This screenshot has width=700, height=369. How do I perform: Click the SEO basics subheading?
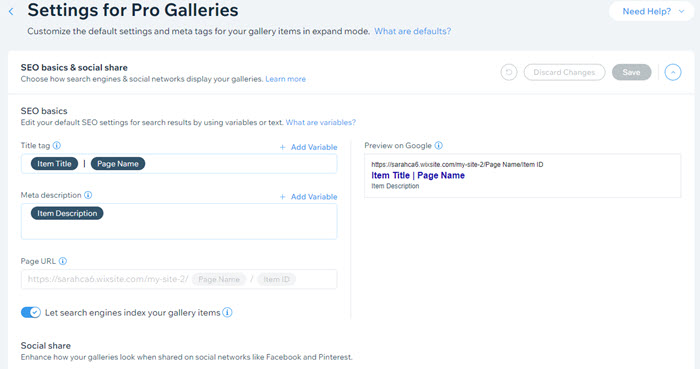pyautogui.click(x=44, y=111)
